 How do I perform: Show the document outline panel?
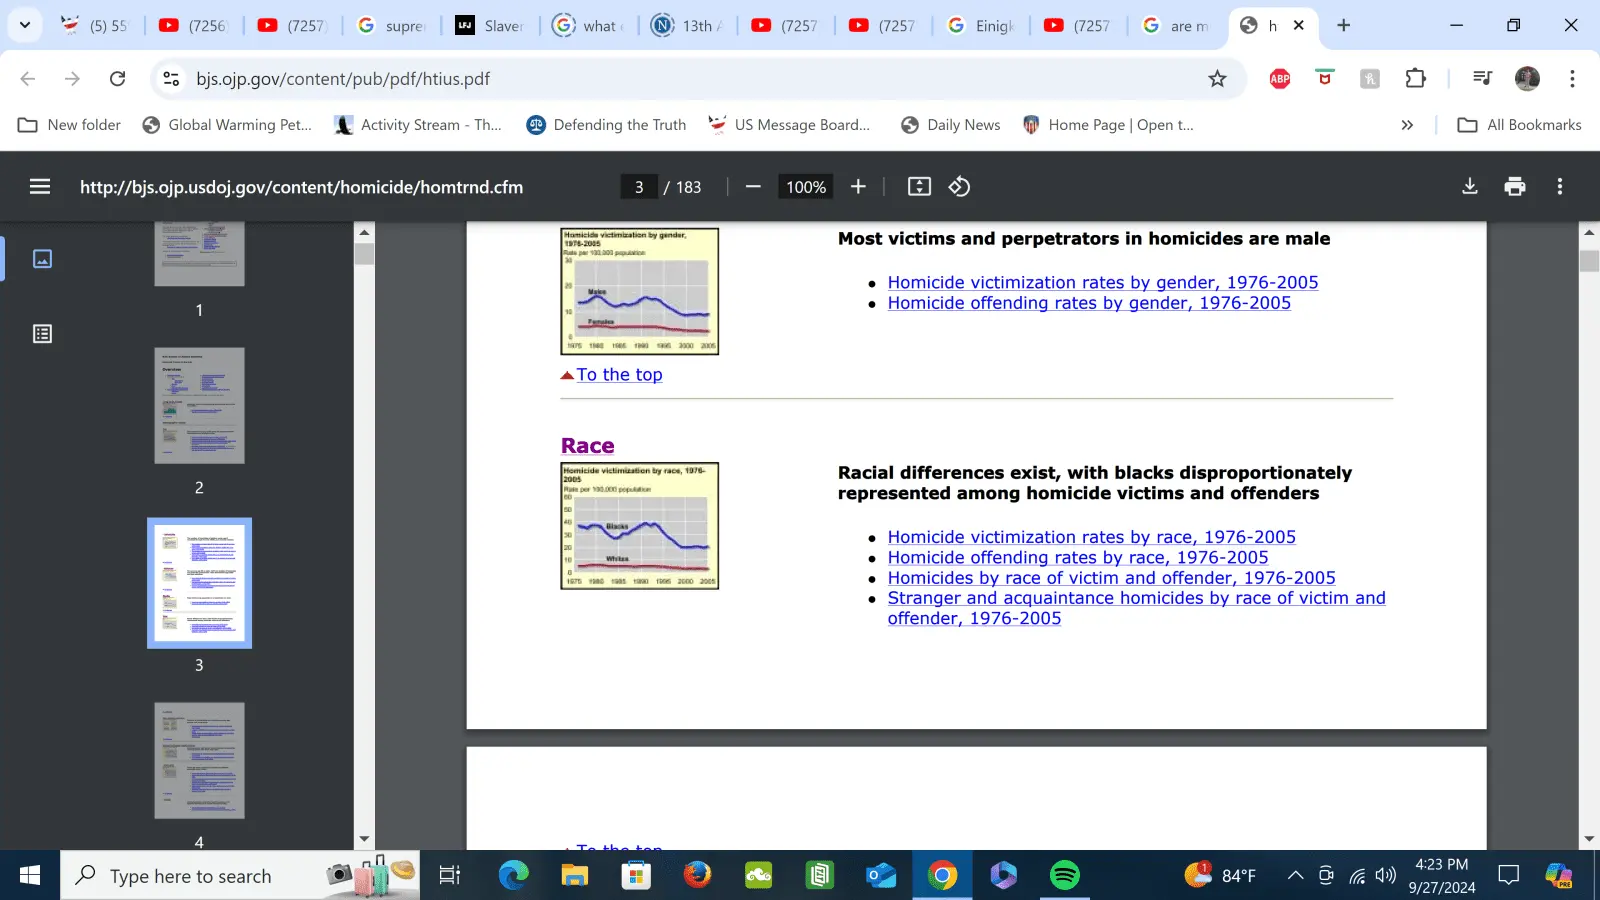[x=42, y=334]
